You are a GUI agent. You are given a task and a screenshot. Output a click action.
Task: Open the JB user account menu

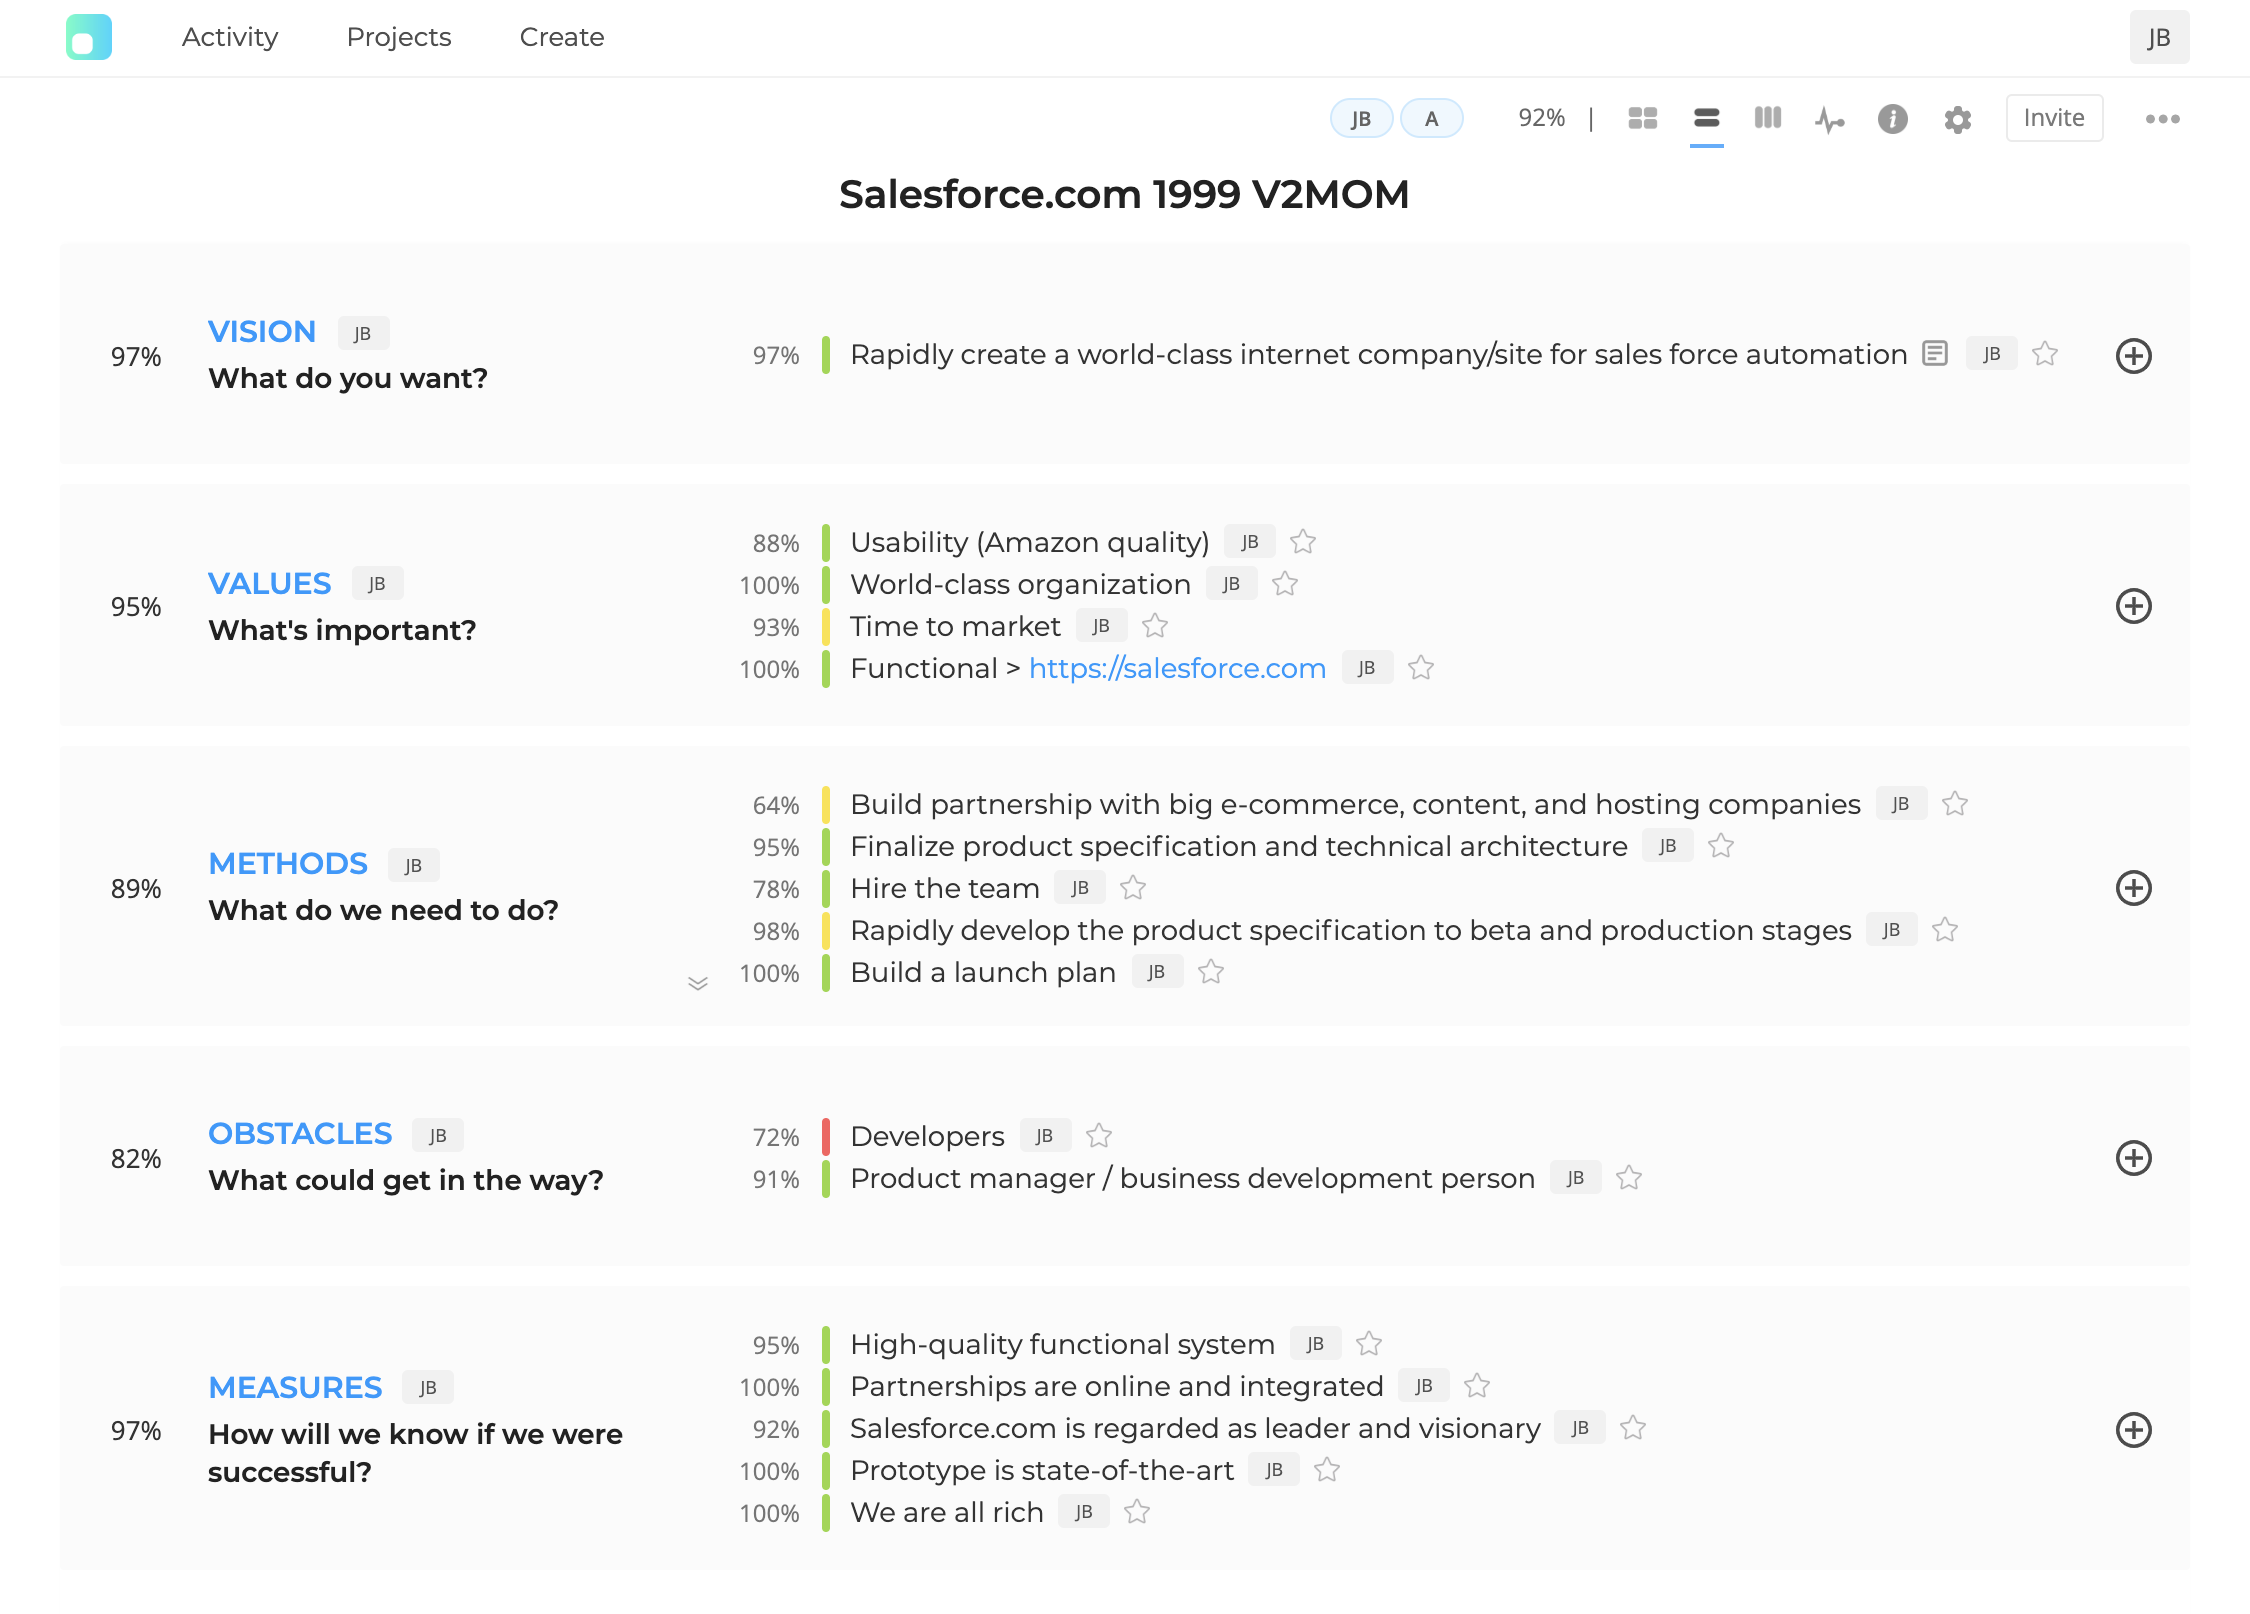2159,37
